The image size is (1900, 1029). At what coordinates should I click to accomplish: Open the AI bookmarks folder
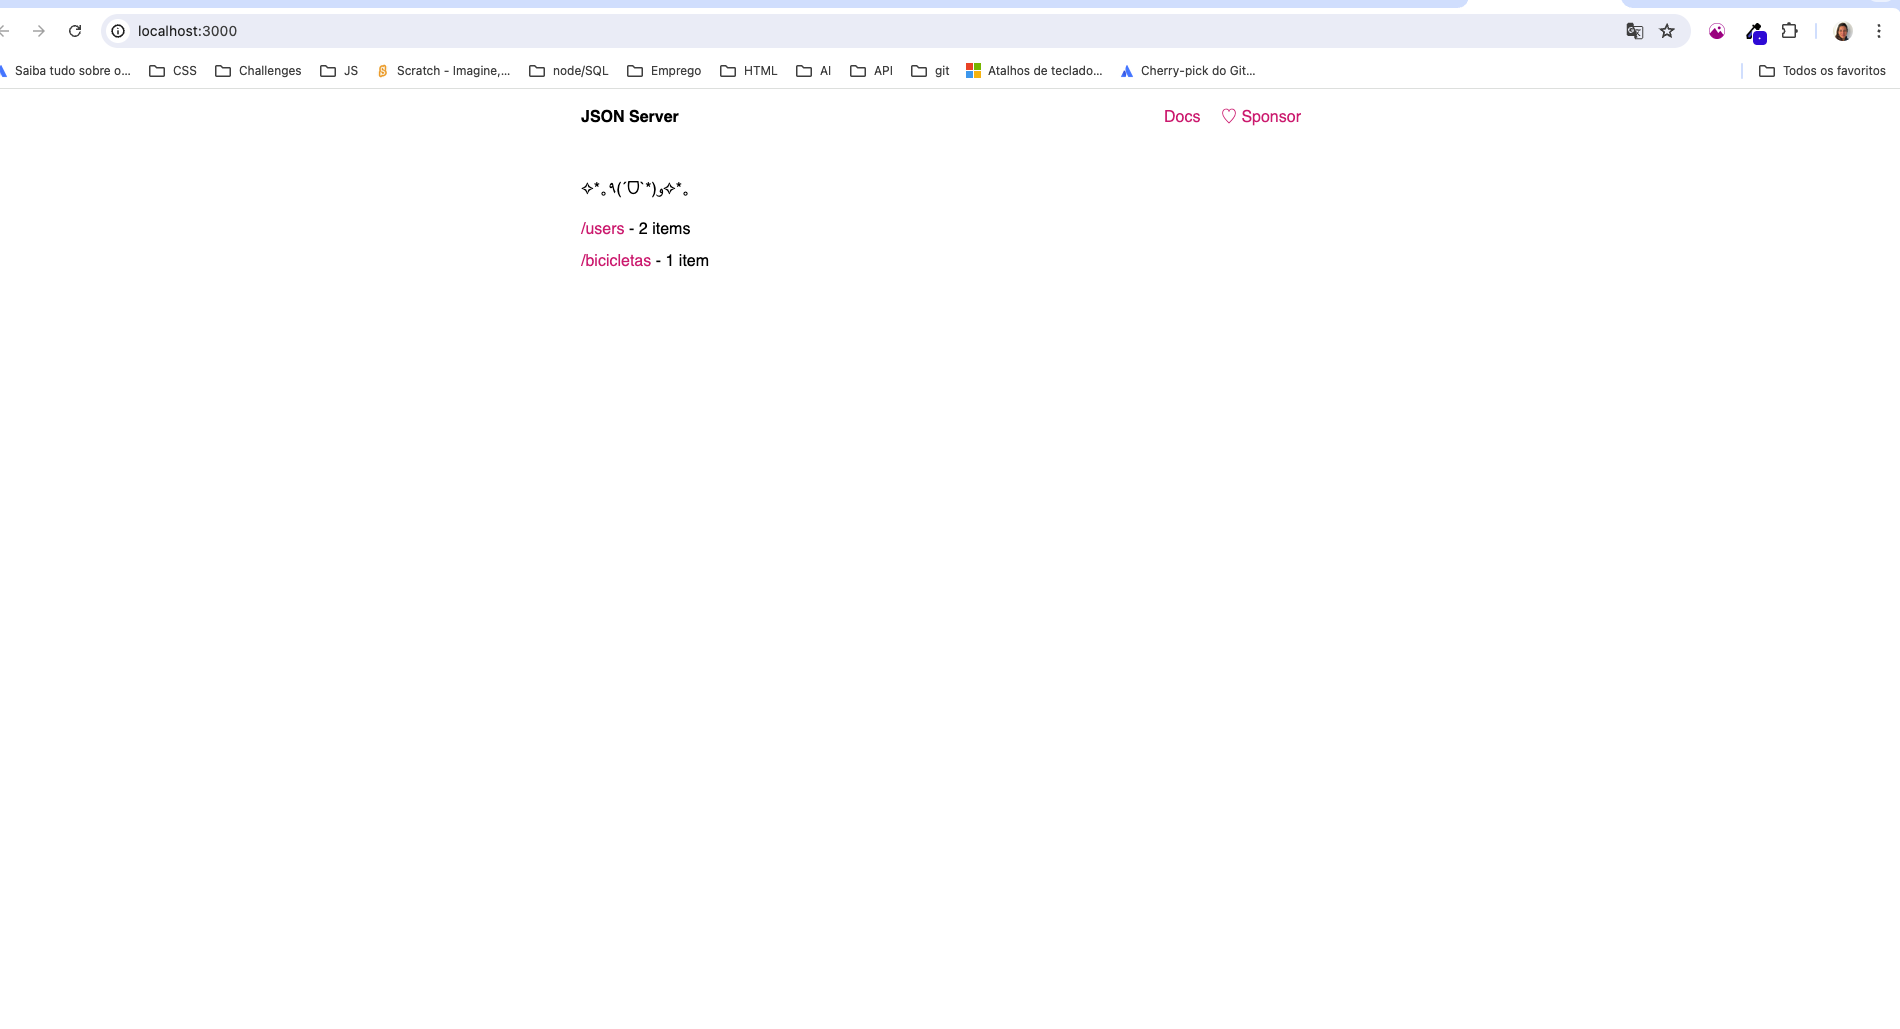pos(814,71)
